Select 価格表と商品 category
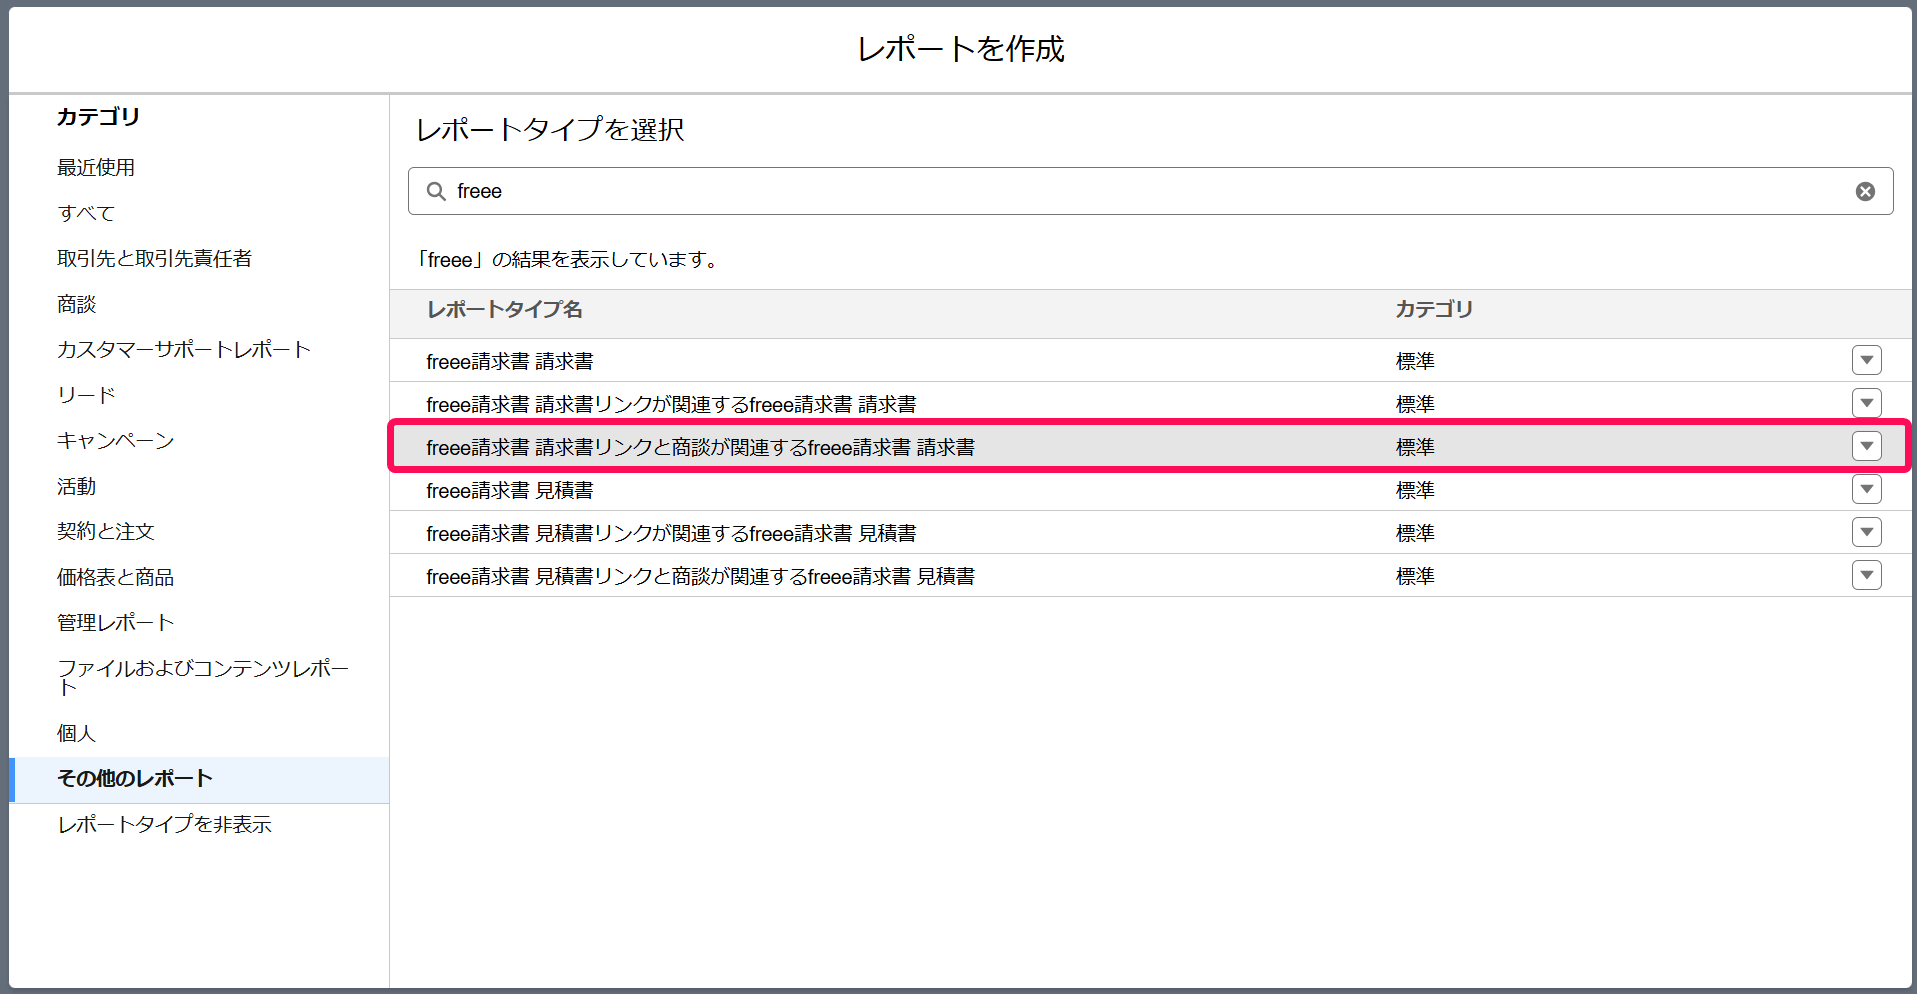 click(x=115, y=577)
